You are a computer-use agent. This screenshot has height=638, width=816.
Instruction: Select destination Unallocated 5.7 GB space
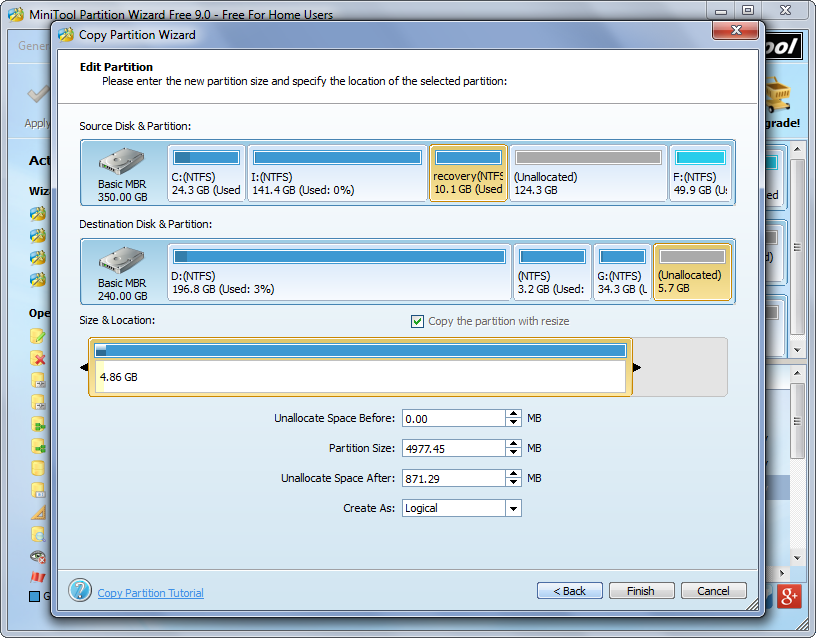click(692, 272)
